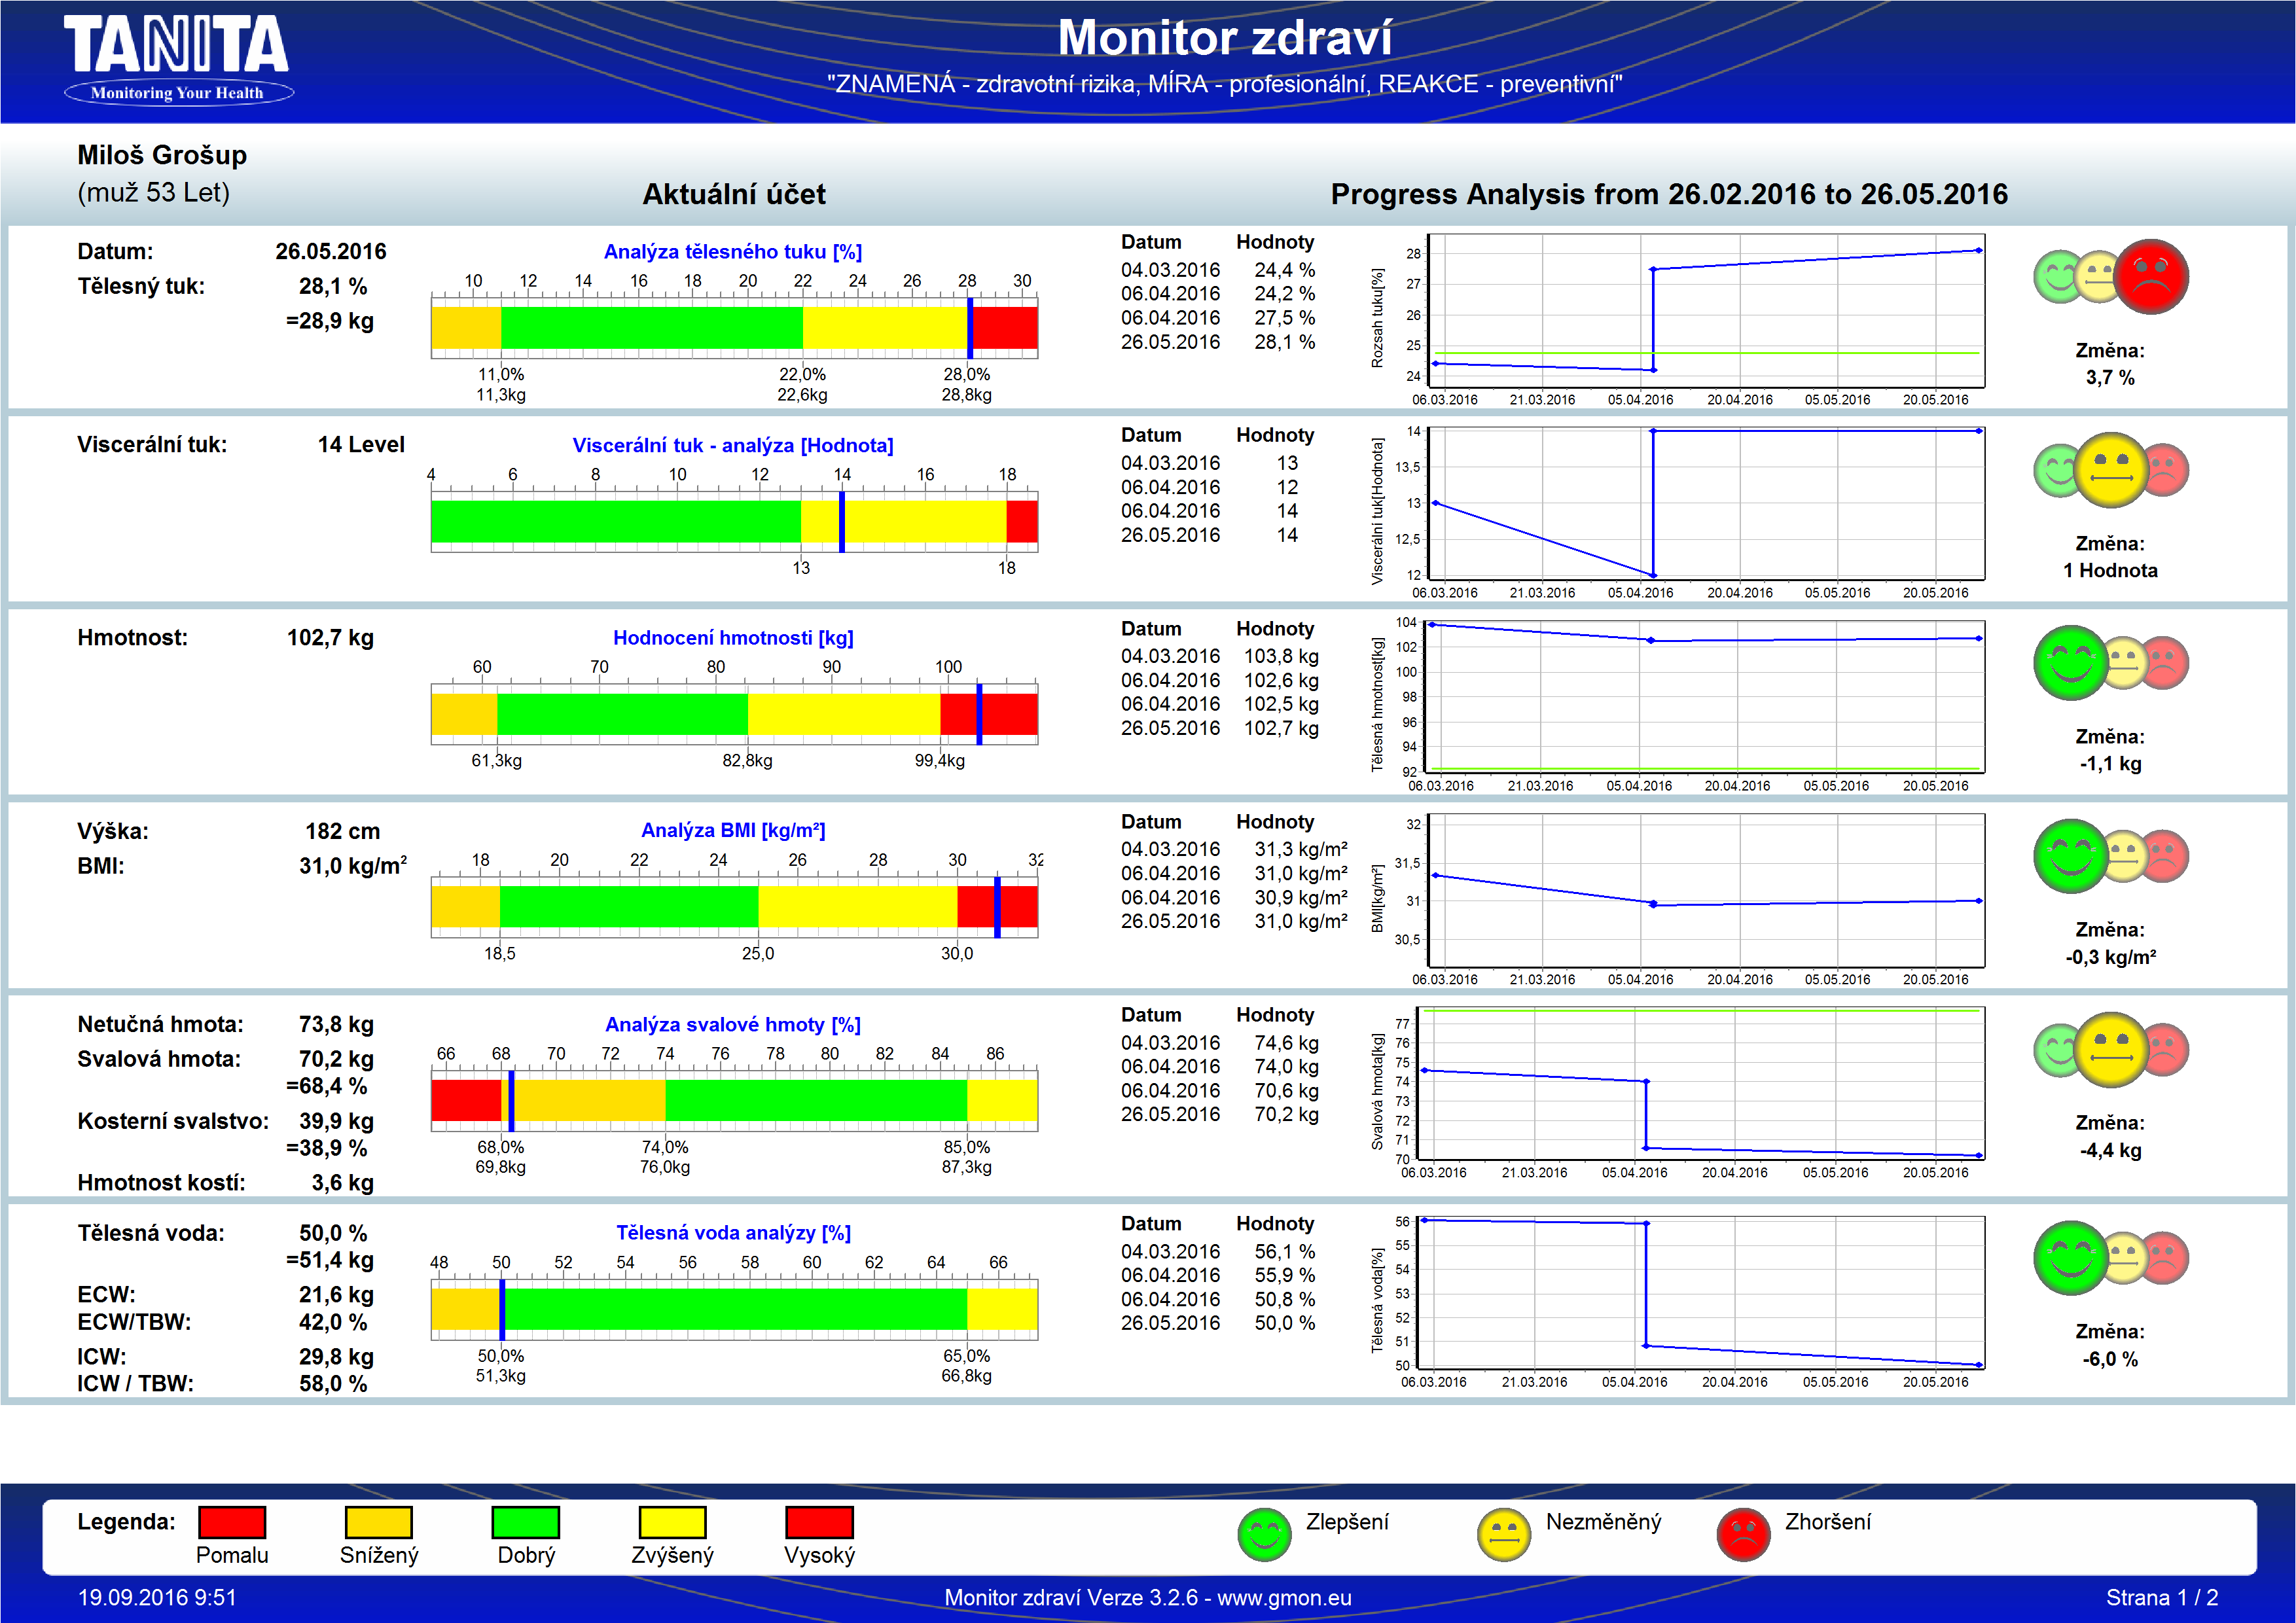Click the red sad smiley in body fat row
This screenshot has width=2296, height=1623.
(x=2151, y=277)
